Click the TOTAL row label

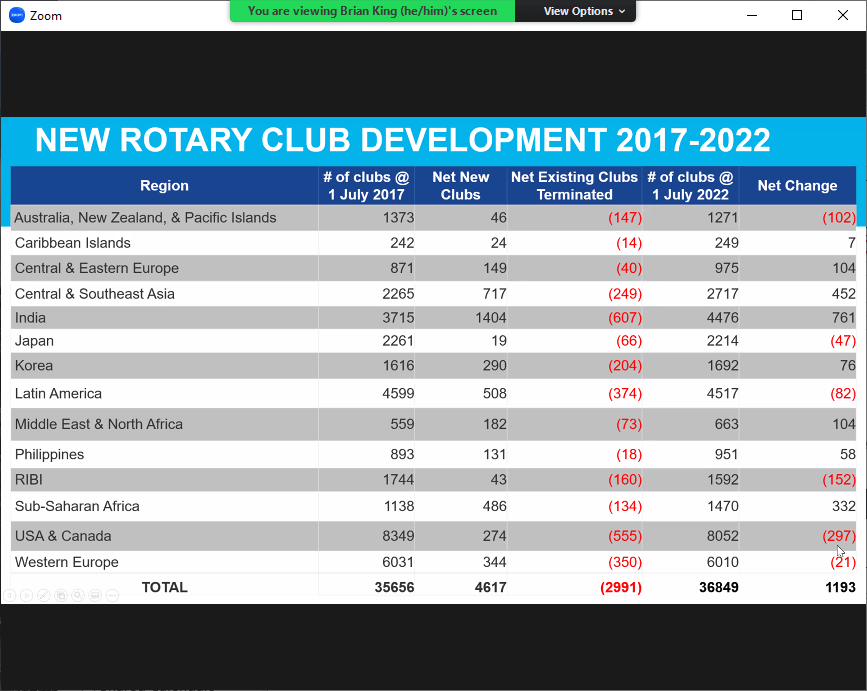pyautogui.click(x=164, y=587)
